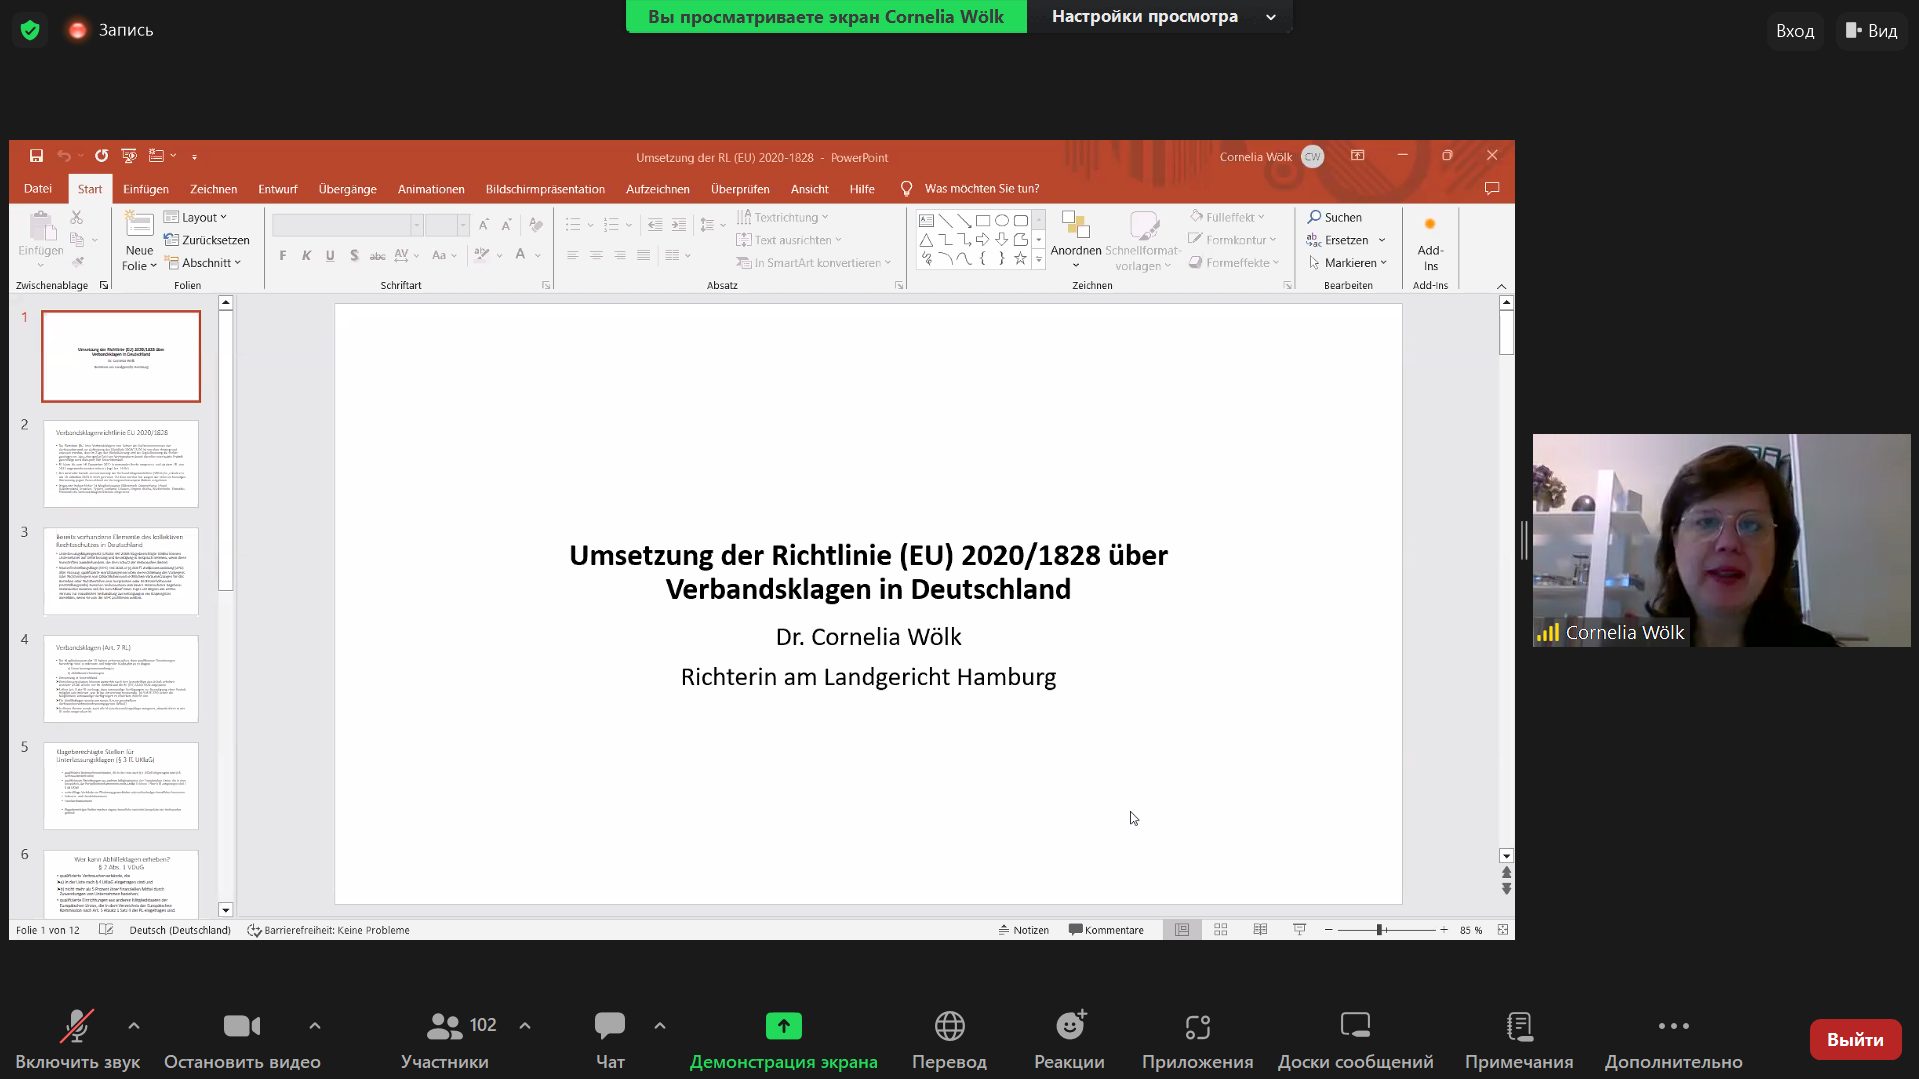Open the Zoom chat panel
Image resolution: width=1919 pixels, height=1079 pixels.
[x=609, y=1027]
